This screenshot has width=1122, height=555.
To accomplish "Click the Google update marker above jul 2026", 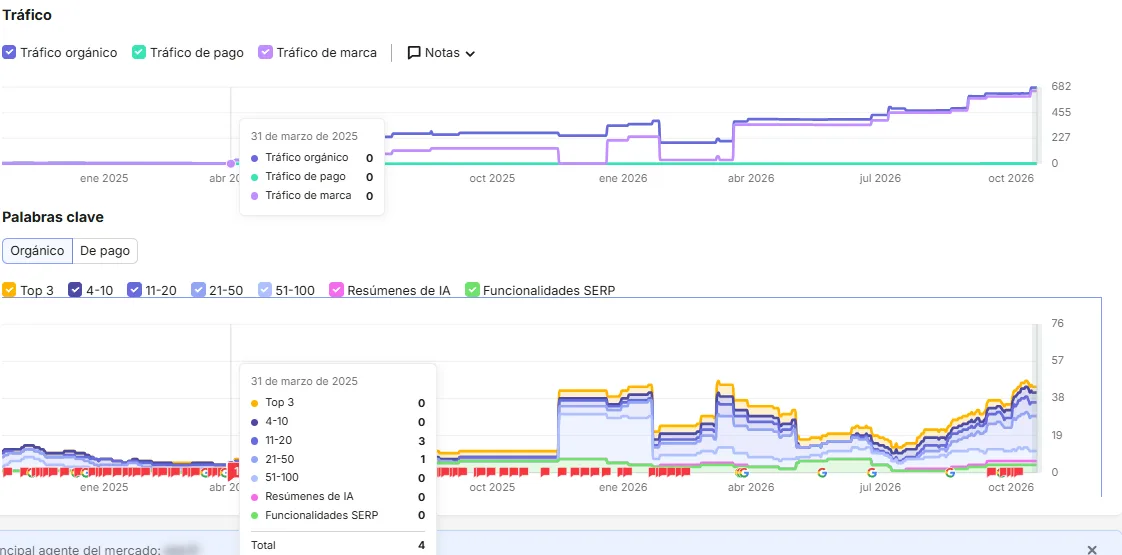I will click(872, 472).
